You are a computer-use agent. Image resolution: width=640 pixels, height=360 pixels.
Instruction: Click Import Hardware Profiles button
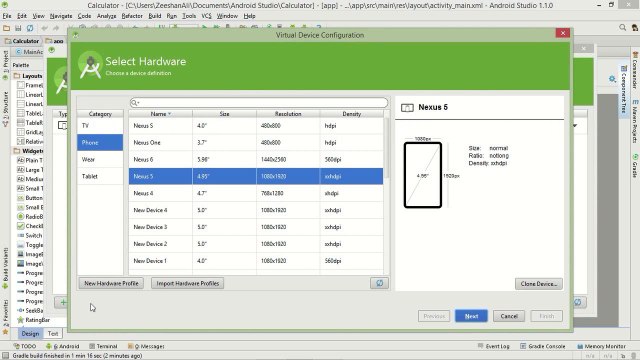coord(187,283)
